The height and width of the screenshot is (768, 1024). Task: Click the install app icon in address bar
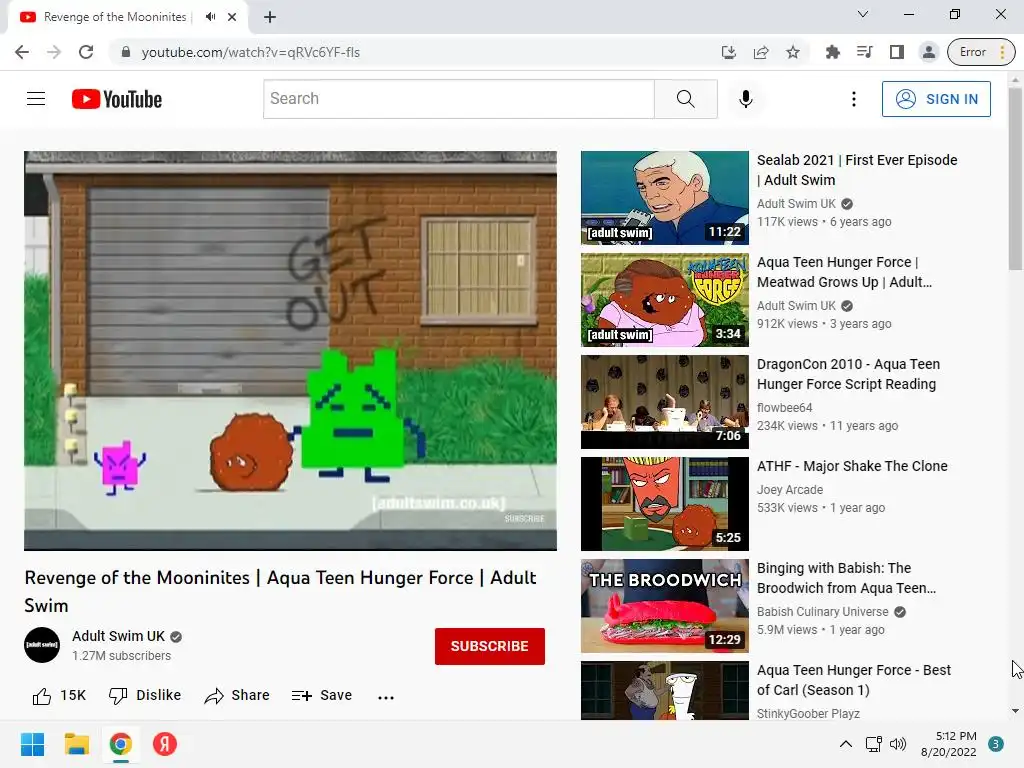tap(729, 52)
